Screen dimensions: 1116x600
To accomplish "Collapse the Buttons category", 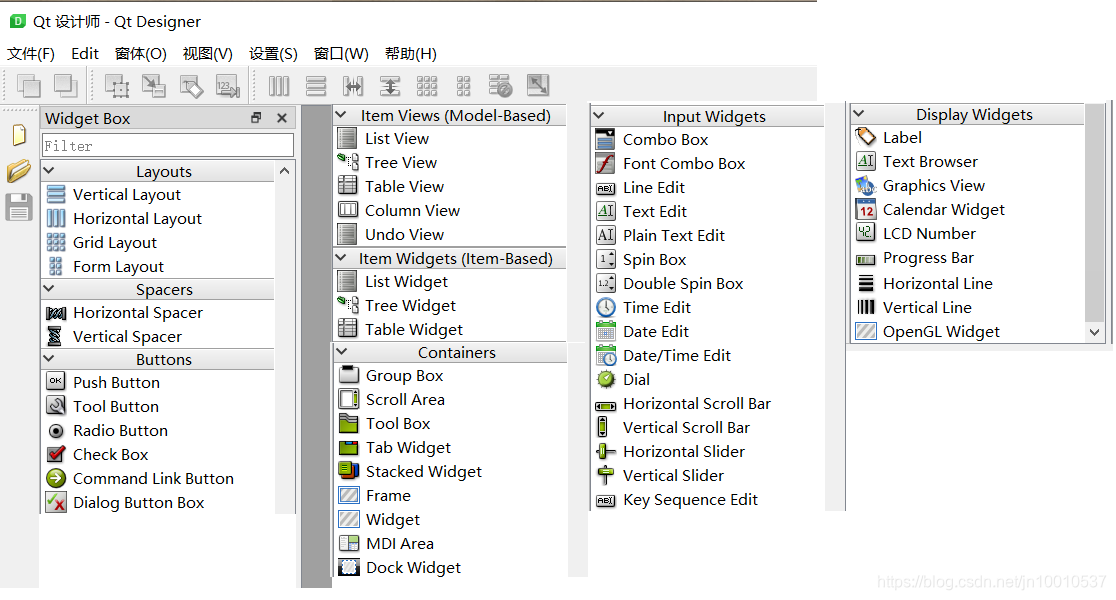I will pos(49,358).
